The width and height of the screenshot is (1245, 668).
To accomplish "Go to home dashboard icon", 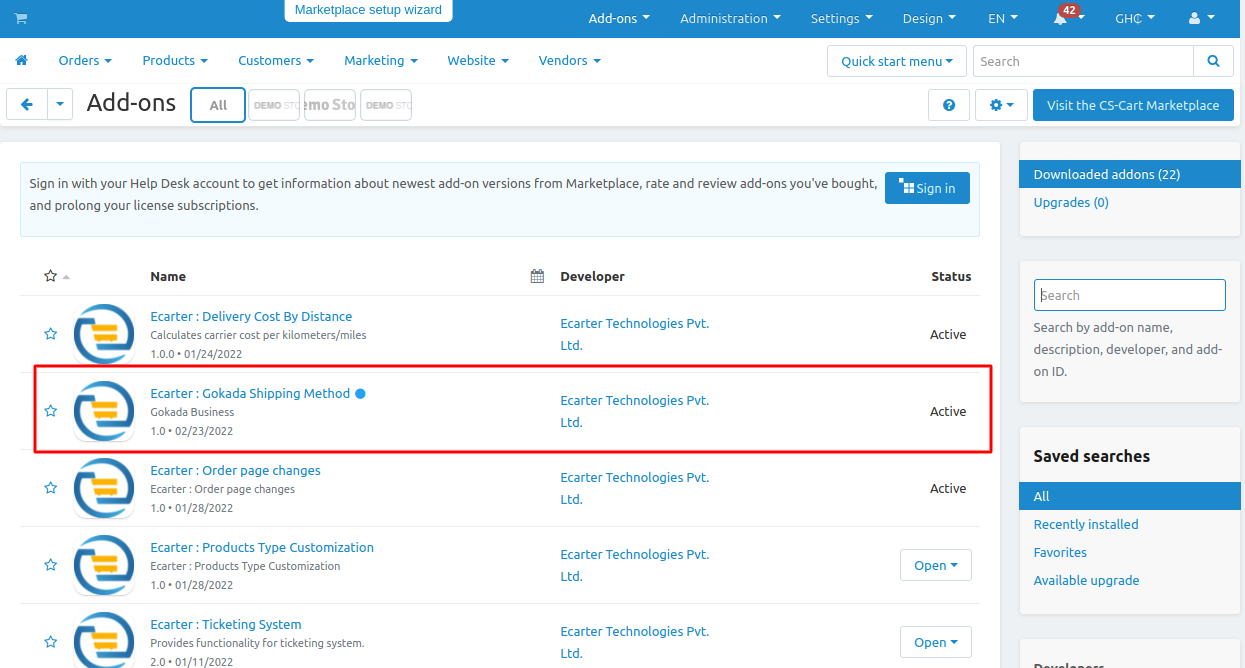I will point(21,60).
